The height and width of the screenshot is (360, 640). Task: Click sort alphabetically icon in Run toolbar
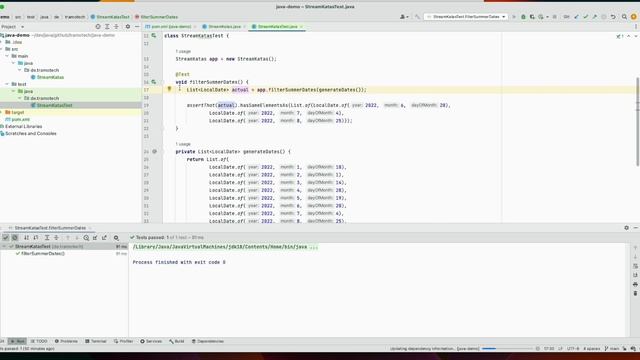tap(26, 238)
